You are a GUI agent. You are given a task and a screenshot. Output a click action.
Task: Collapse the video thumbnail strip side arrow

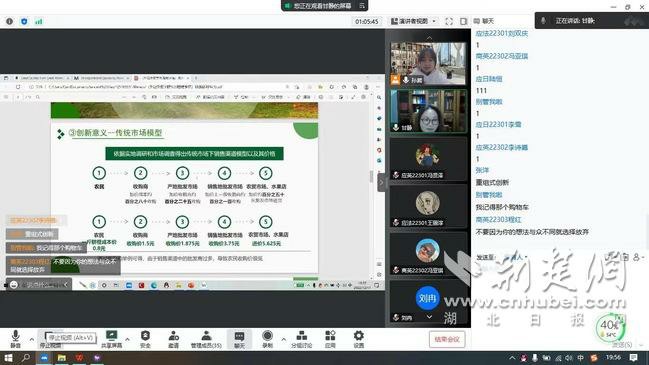point(382,182)
